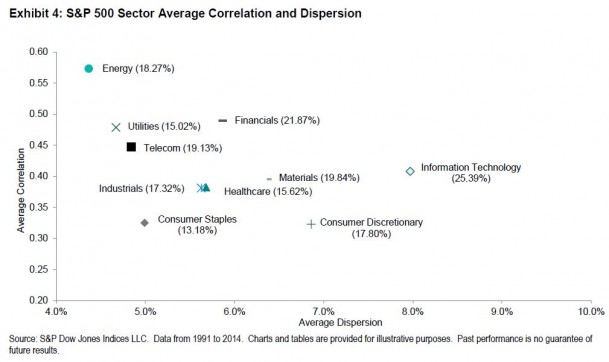Select the Telecom (19.13%) label
Image resolution: width=609 pixels, height=362 pixels.
tap(183, 148)
